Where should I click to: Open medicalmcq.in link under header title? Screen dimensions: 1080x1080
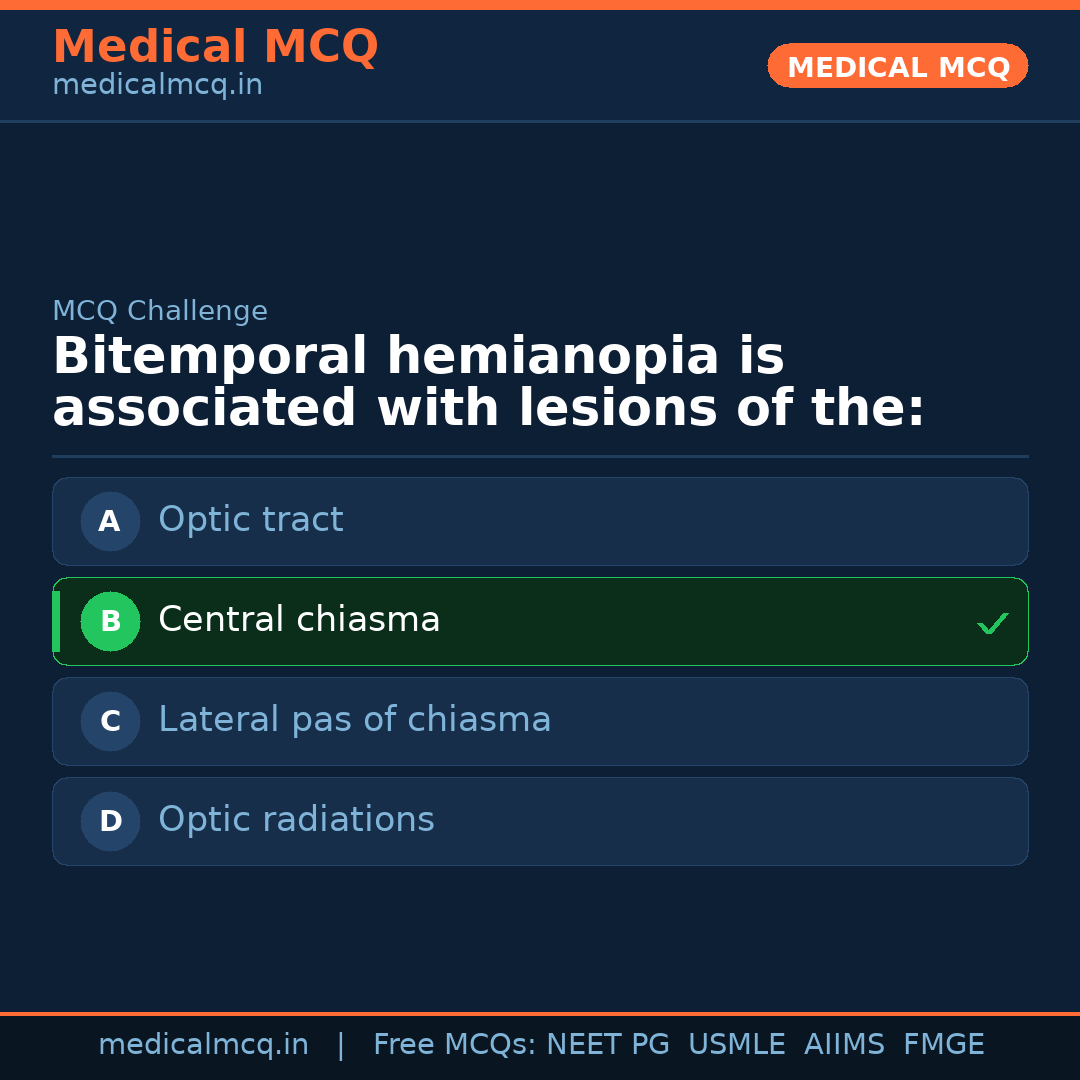pos(157,86)
